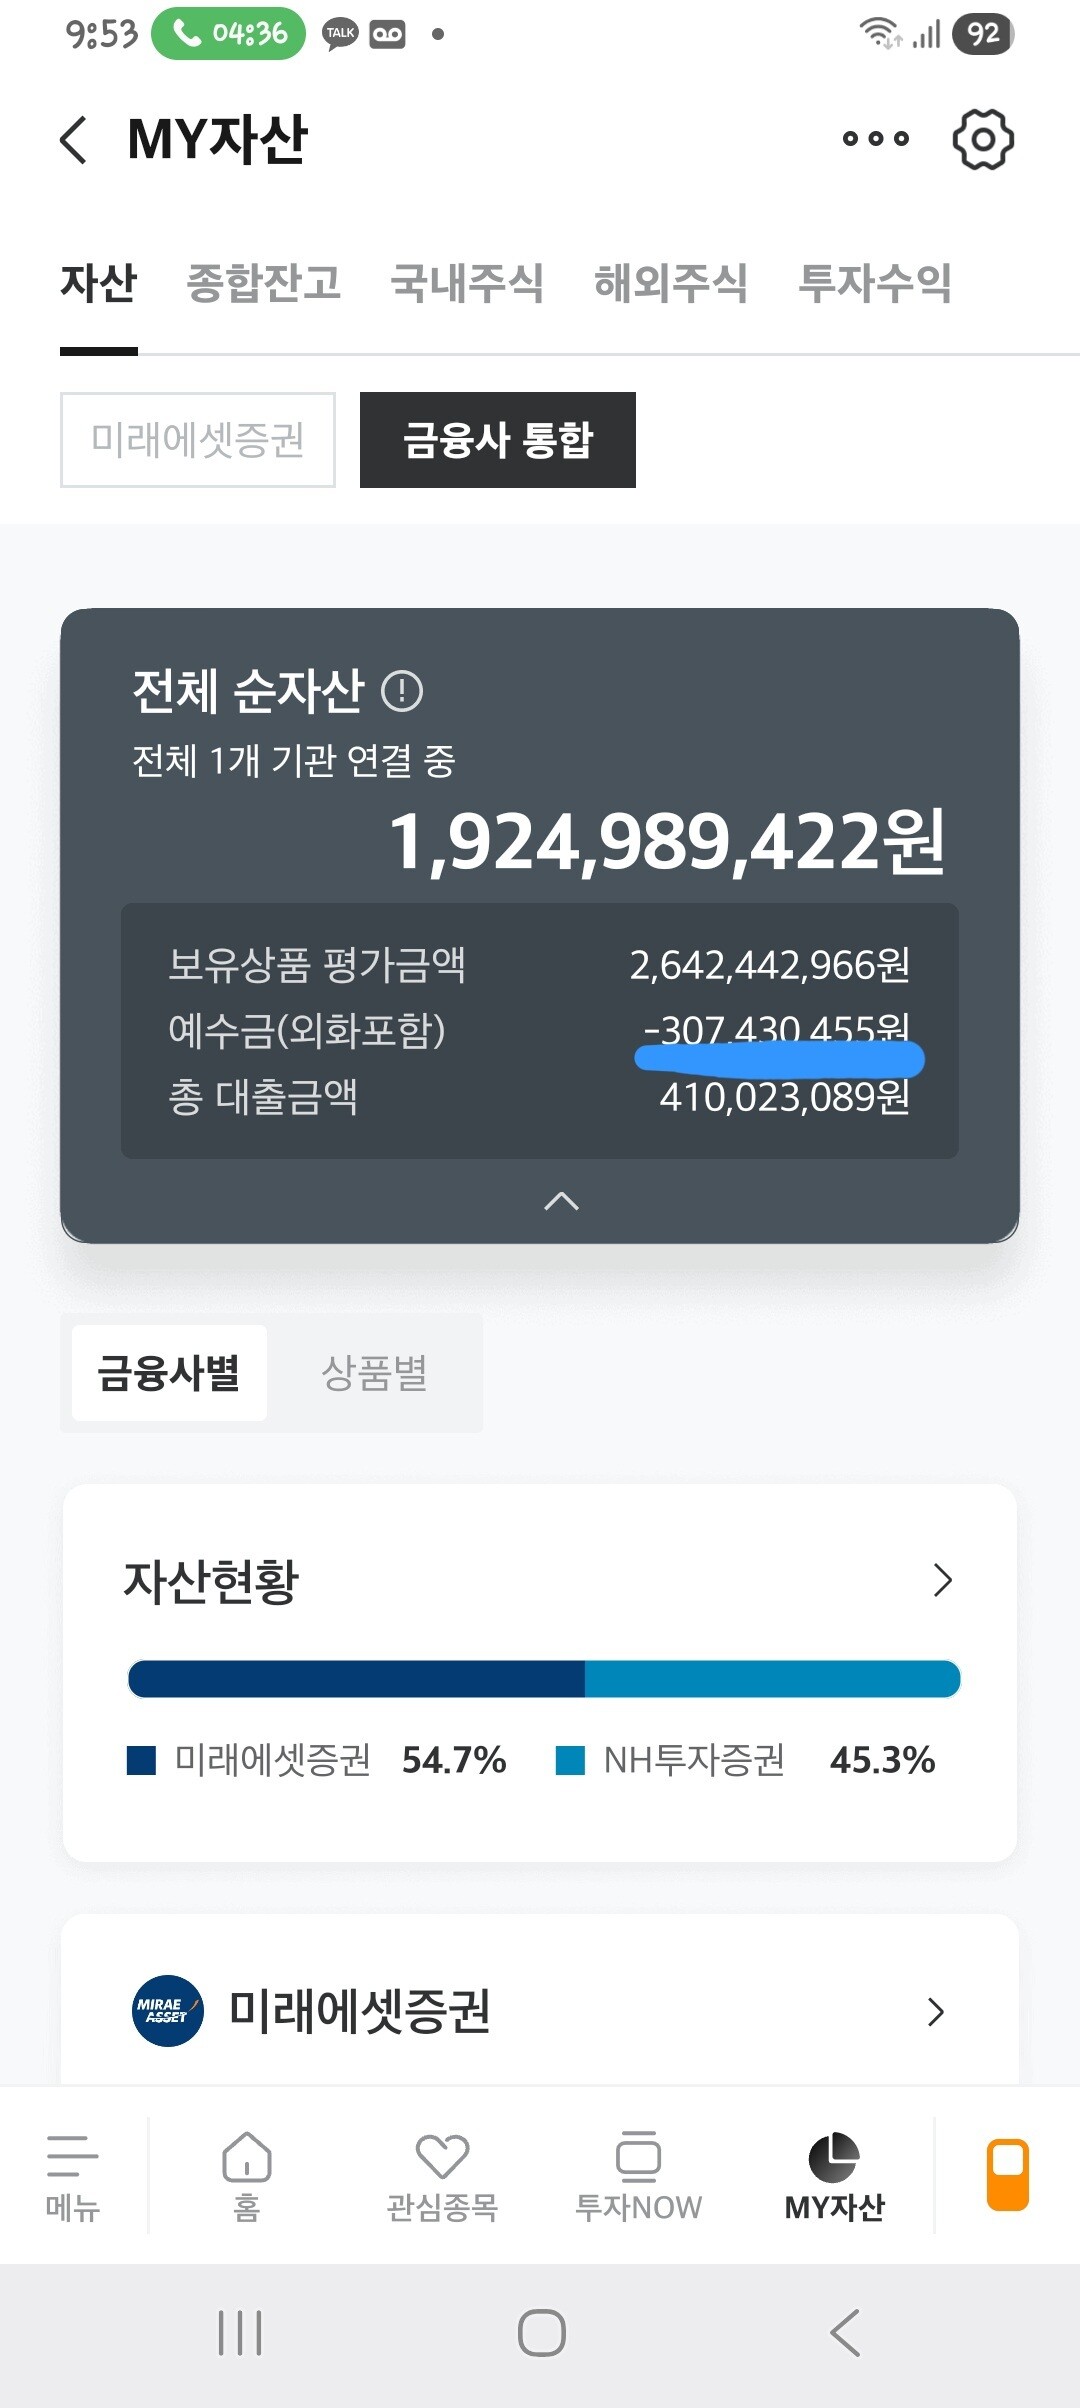This screenshot has width=1080, height=2408.
Task: Go to 홈 in bottom navigation
Action: pos(246,2173)
